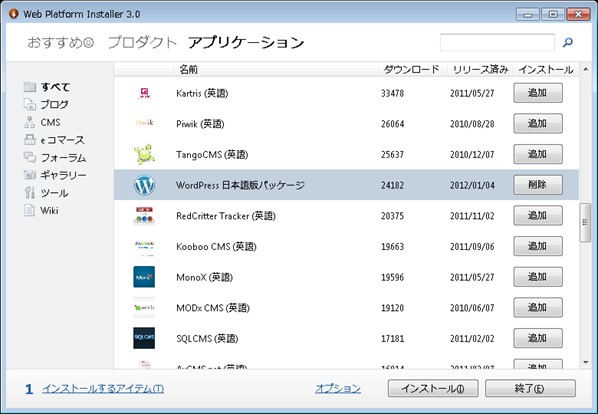Click the vertical scrollbar thumb
Viewport: 598px width, 414px height.
click(585, 223)
